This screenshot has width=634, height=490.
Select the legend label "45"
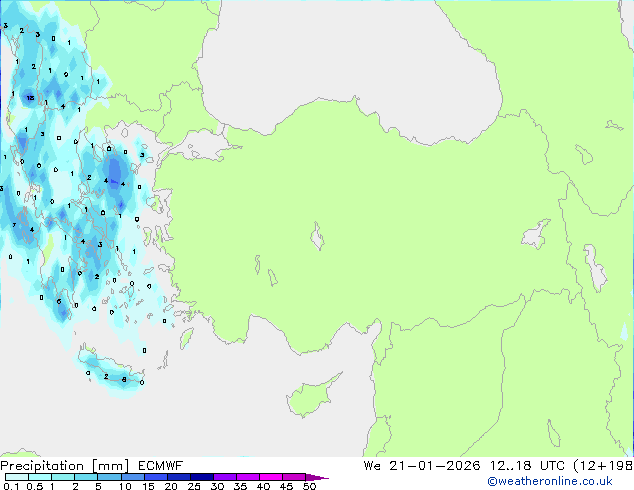286,486
